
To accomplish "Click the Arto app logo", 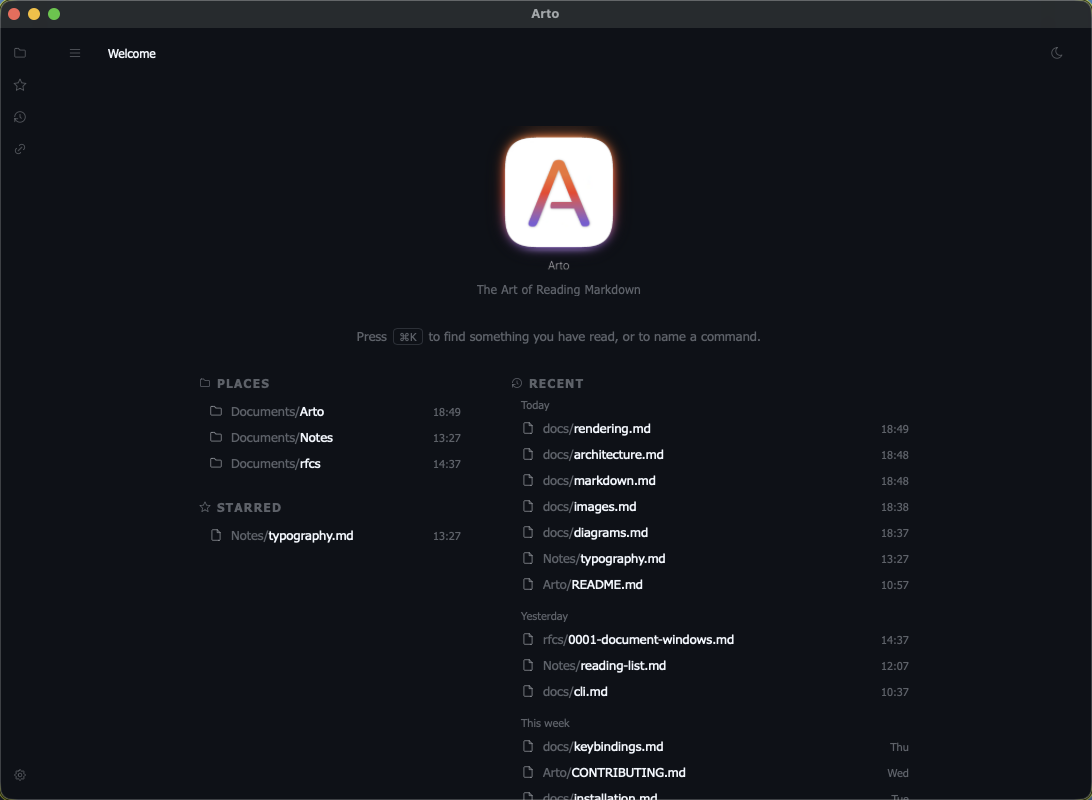I will (x=559, y=192).
